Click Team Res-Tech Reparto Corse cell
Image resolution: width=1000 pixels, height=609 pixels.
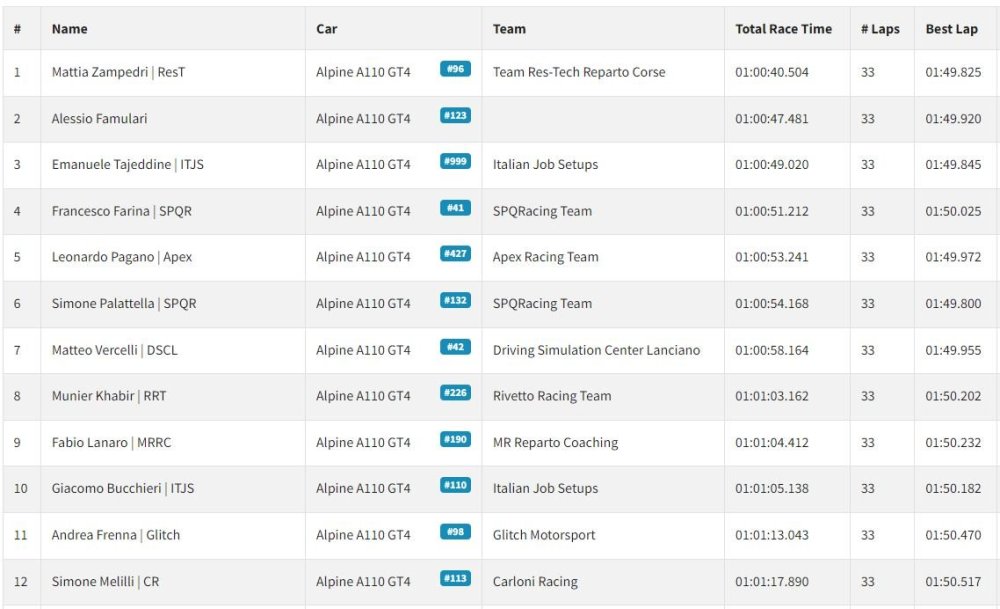(x=579, y=72)
